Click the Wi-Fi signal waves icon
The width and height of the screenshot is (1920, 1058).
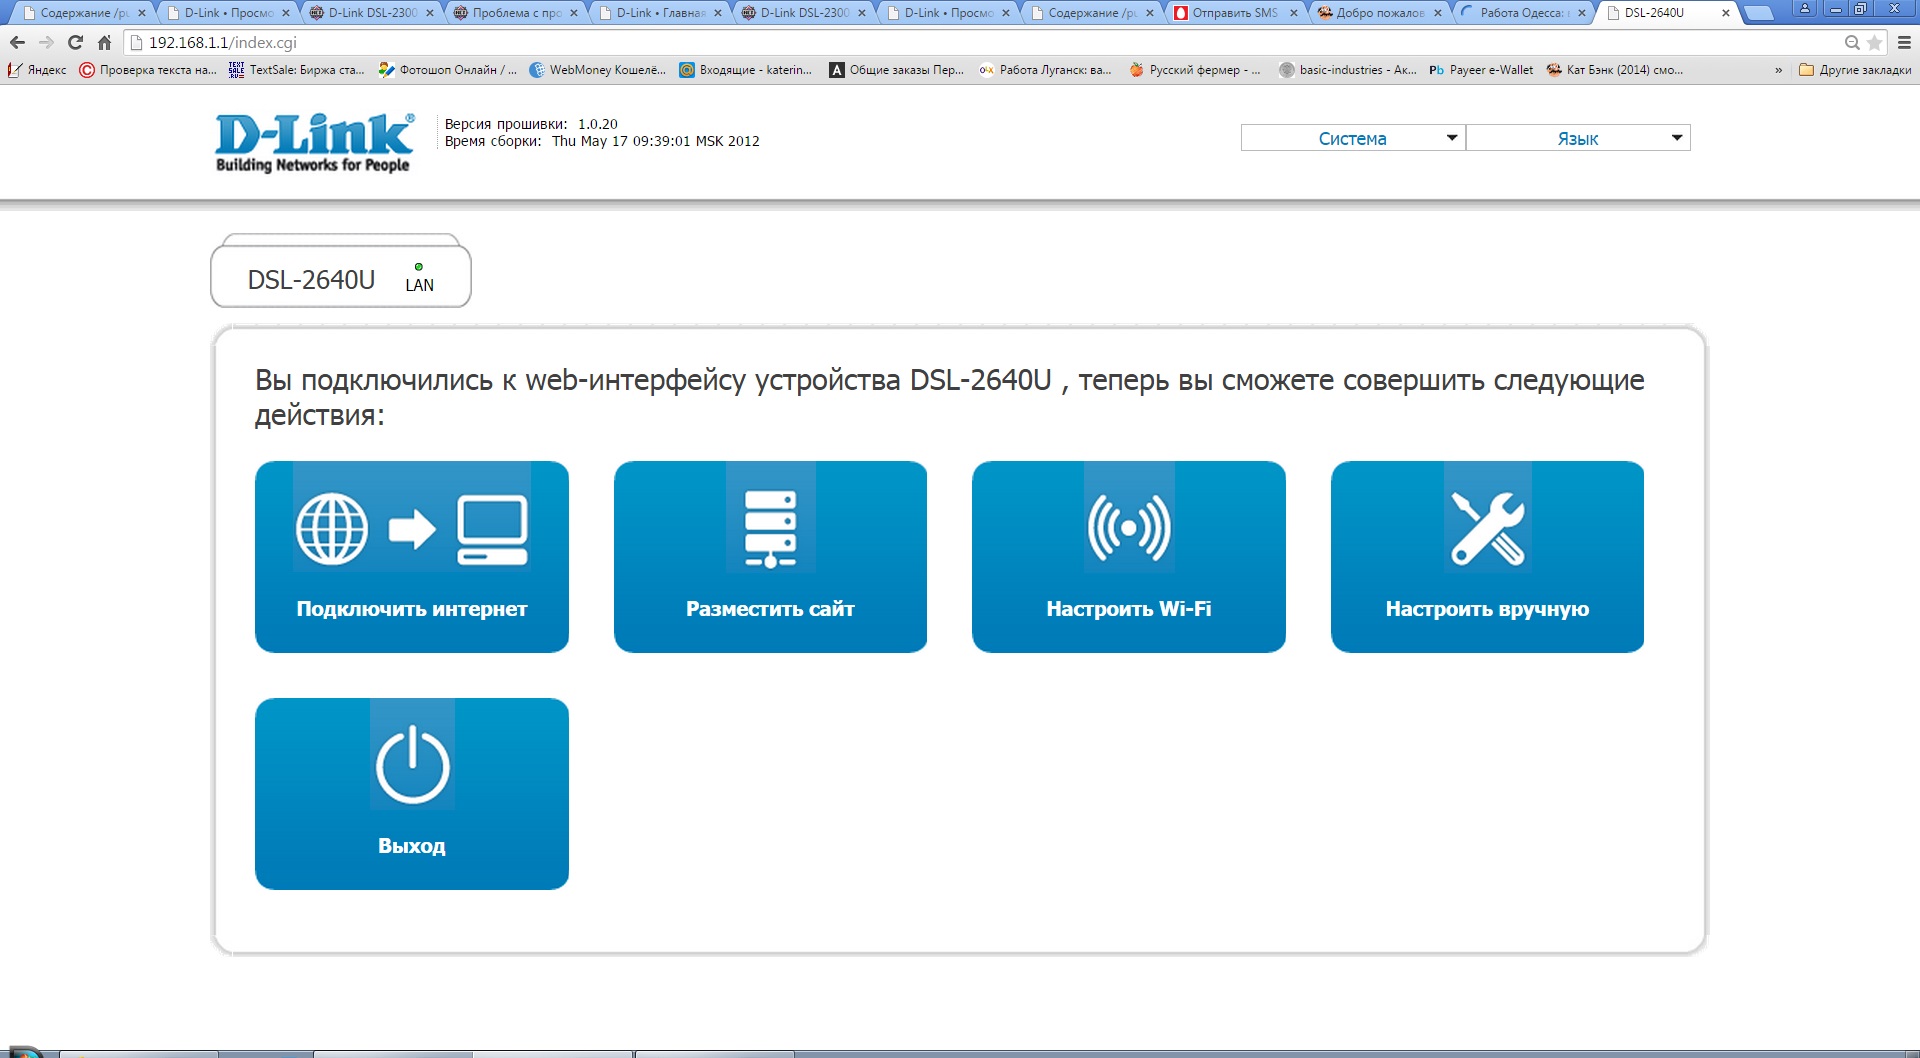[x=1129, y=528]
